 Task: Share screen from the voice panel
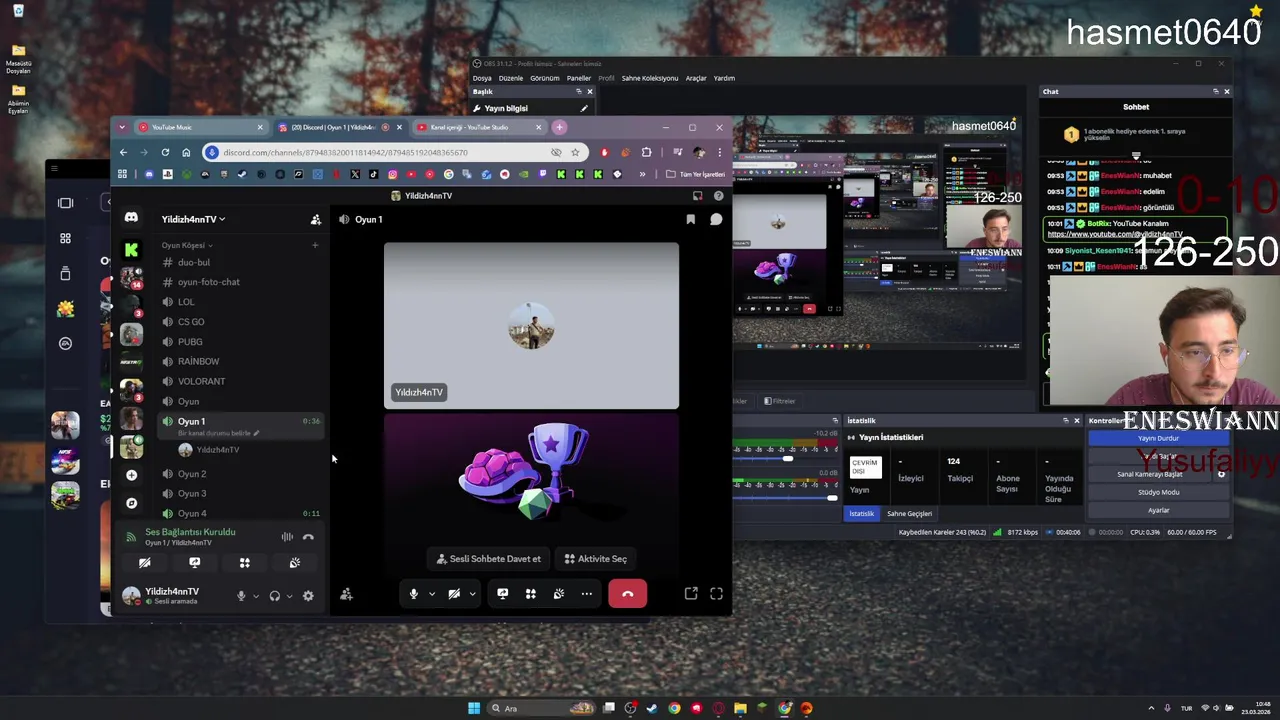click(x=194, y=563)
